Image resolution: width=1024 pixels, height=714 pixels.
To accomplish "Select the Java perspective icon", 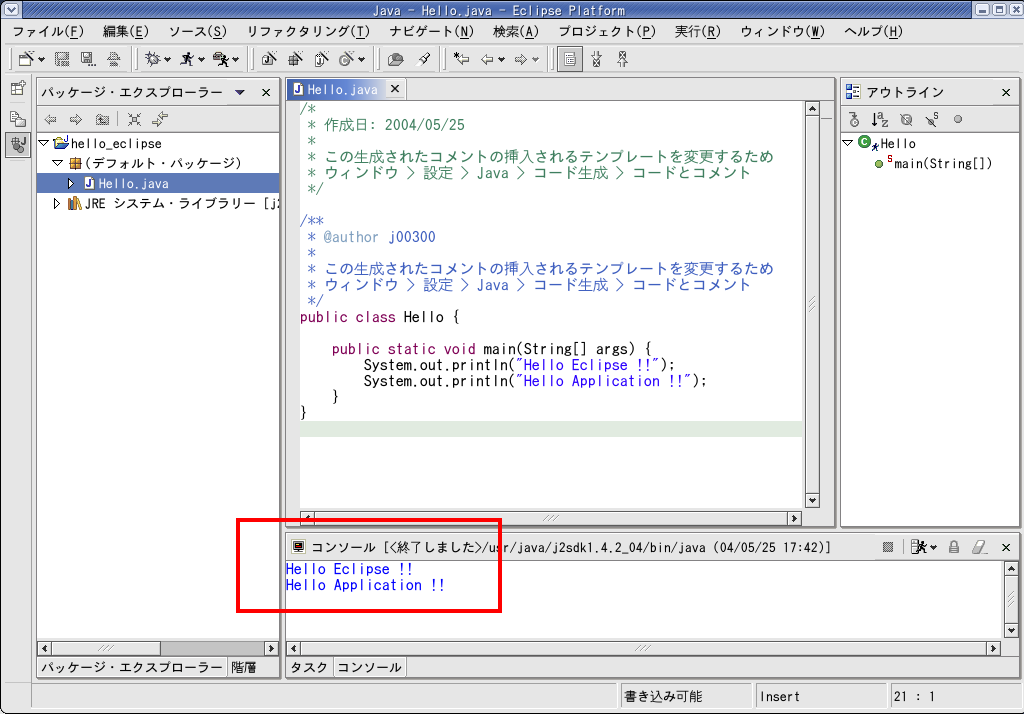I will [x=18, y=144].
